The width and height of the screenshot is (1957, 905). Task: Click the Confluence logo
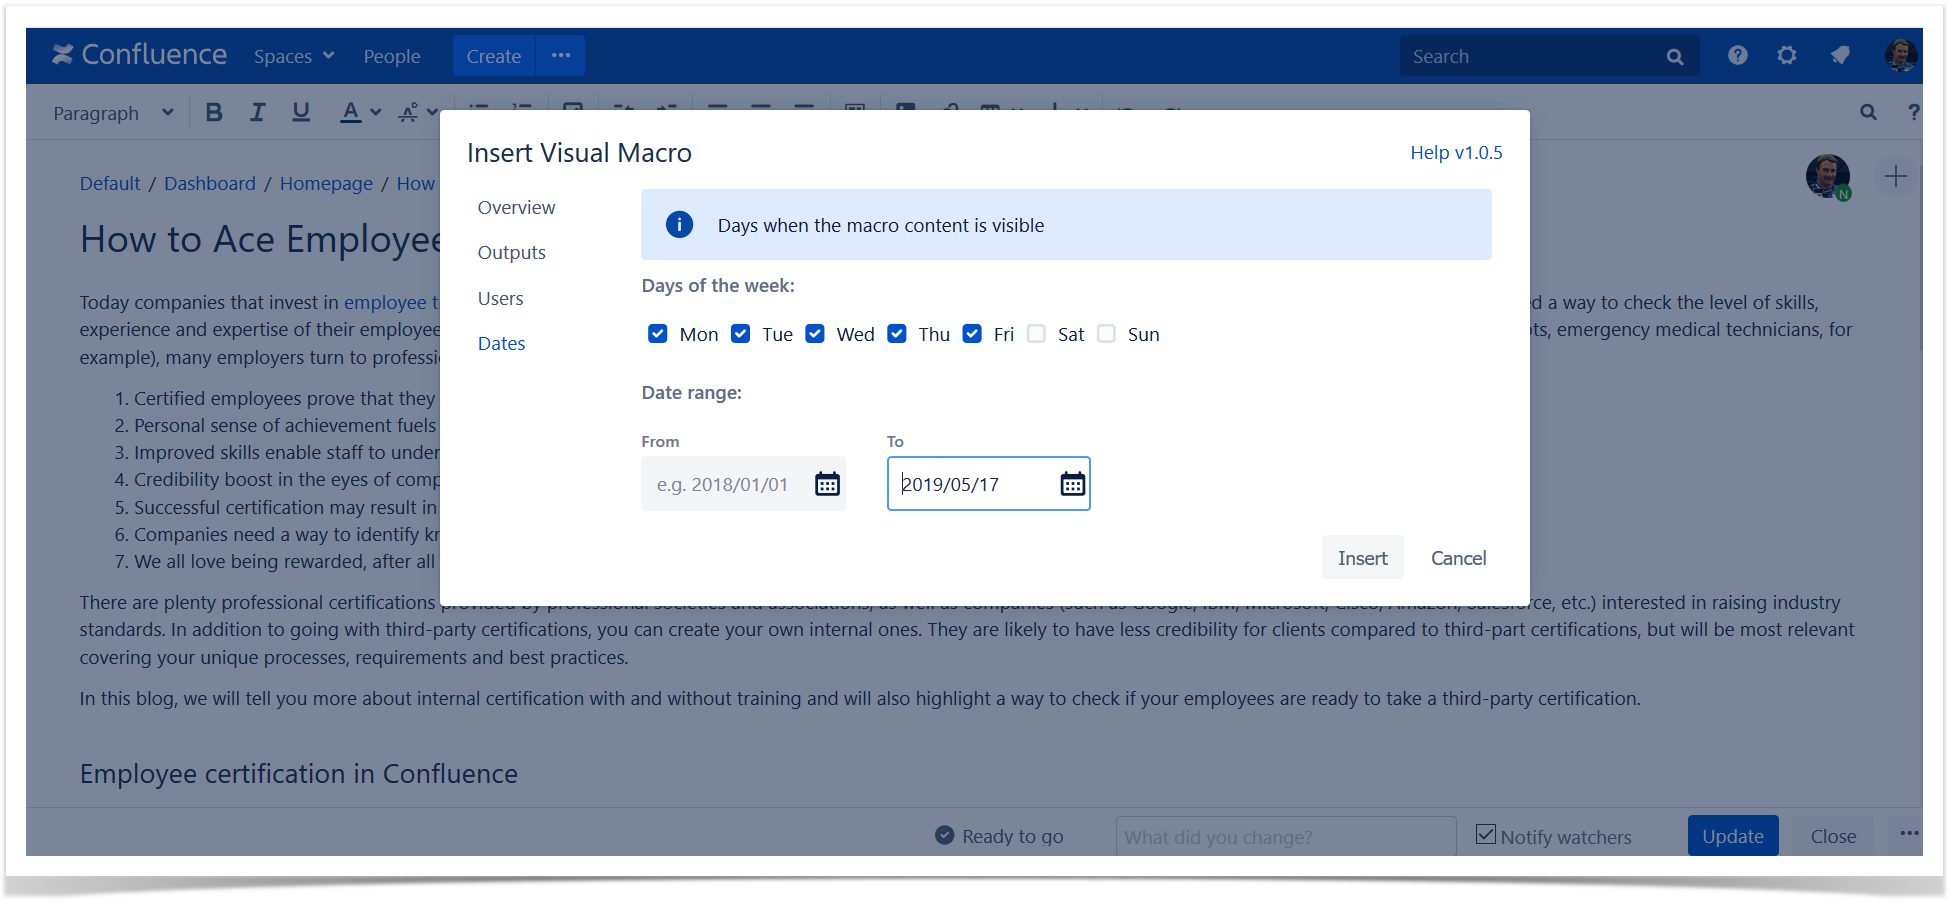[x=139, y=55]
